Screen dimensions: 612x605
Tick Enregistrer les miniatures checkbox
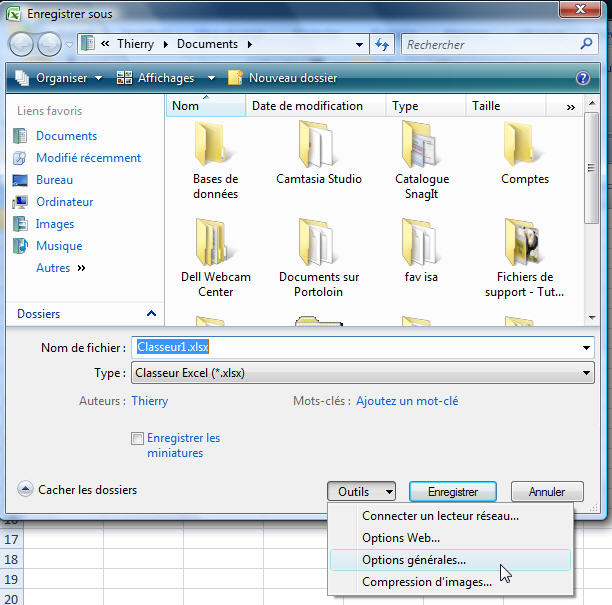pos(137,438)
